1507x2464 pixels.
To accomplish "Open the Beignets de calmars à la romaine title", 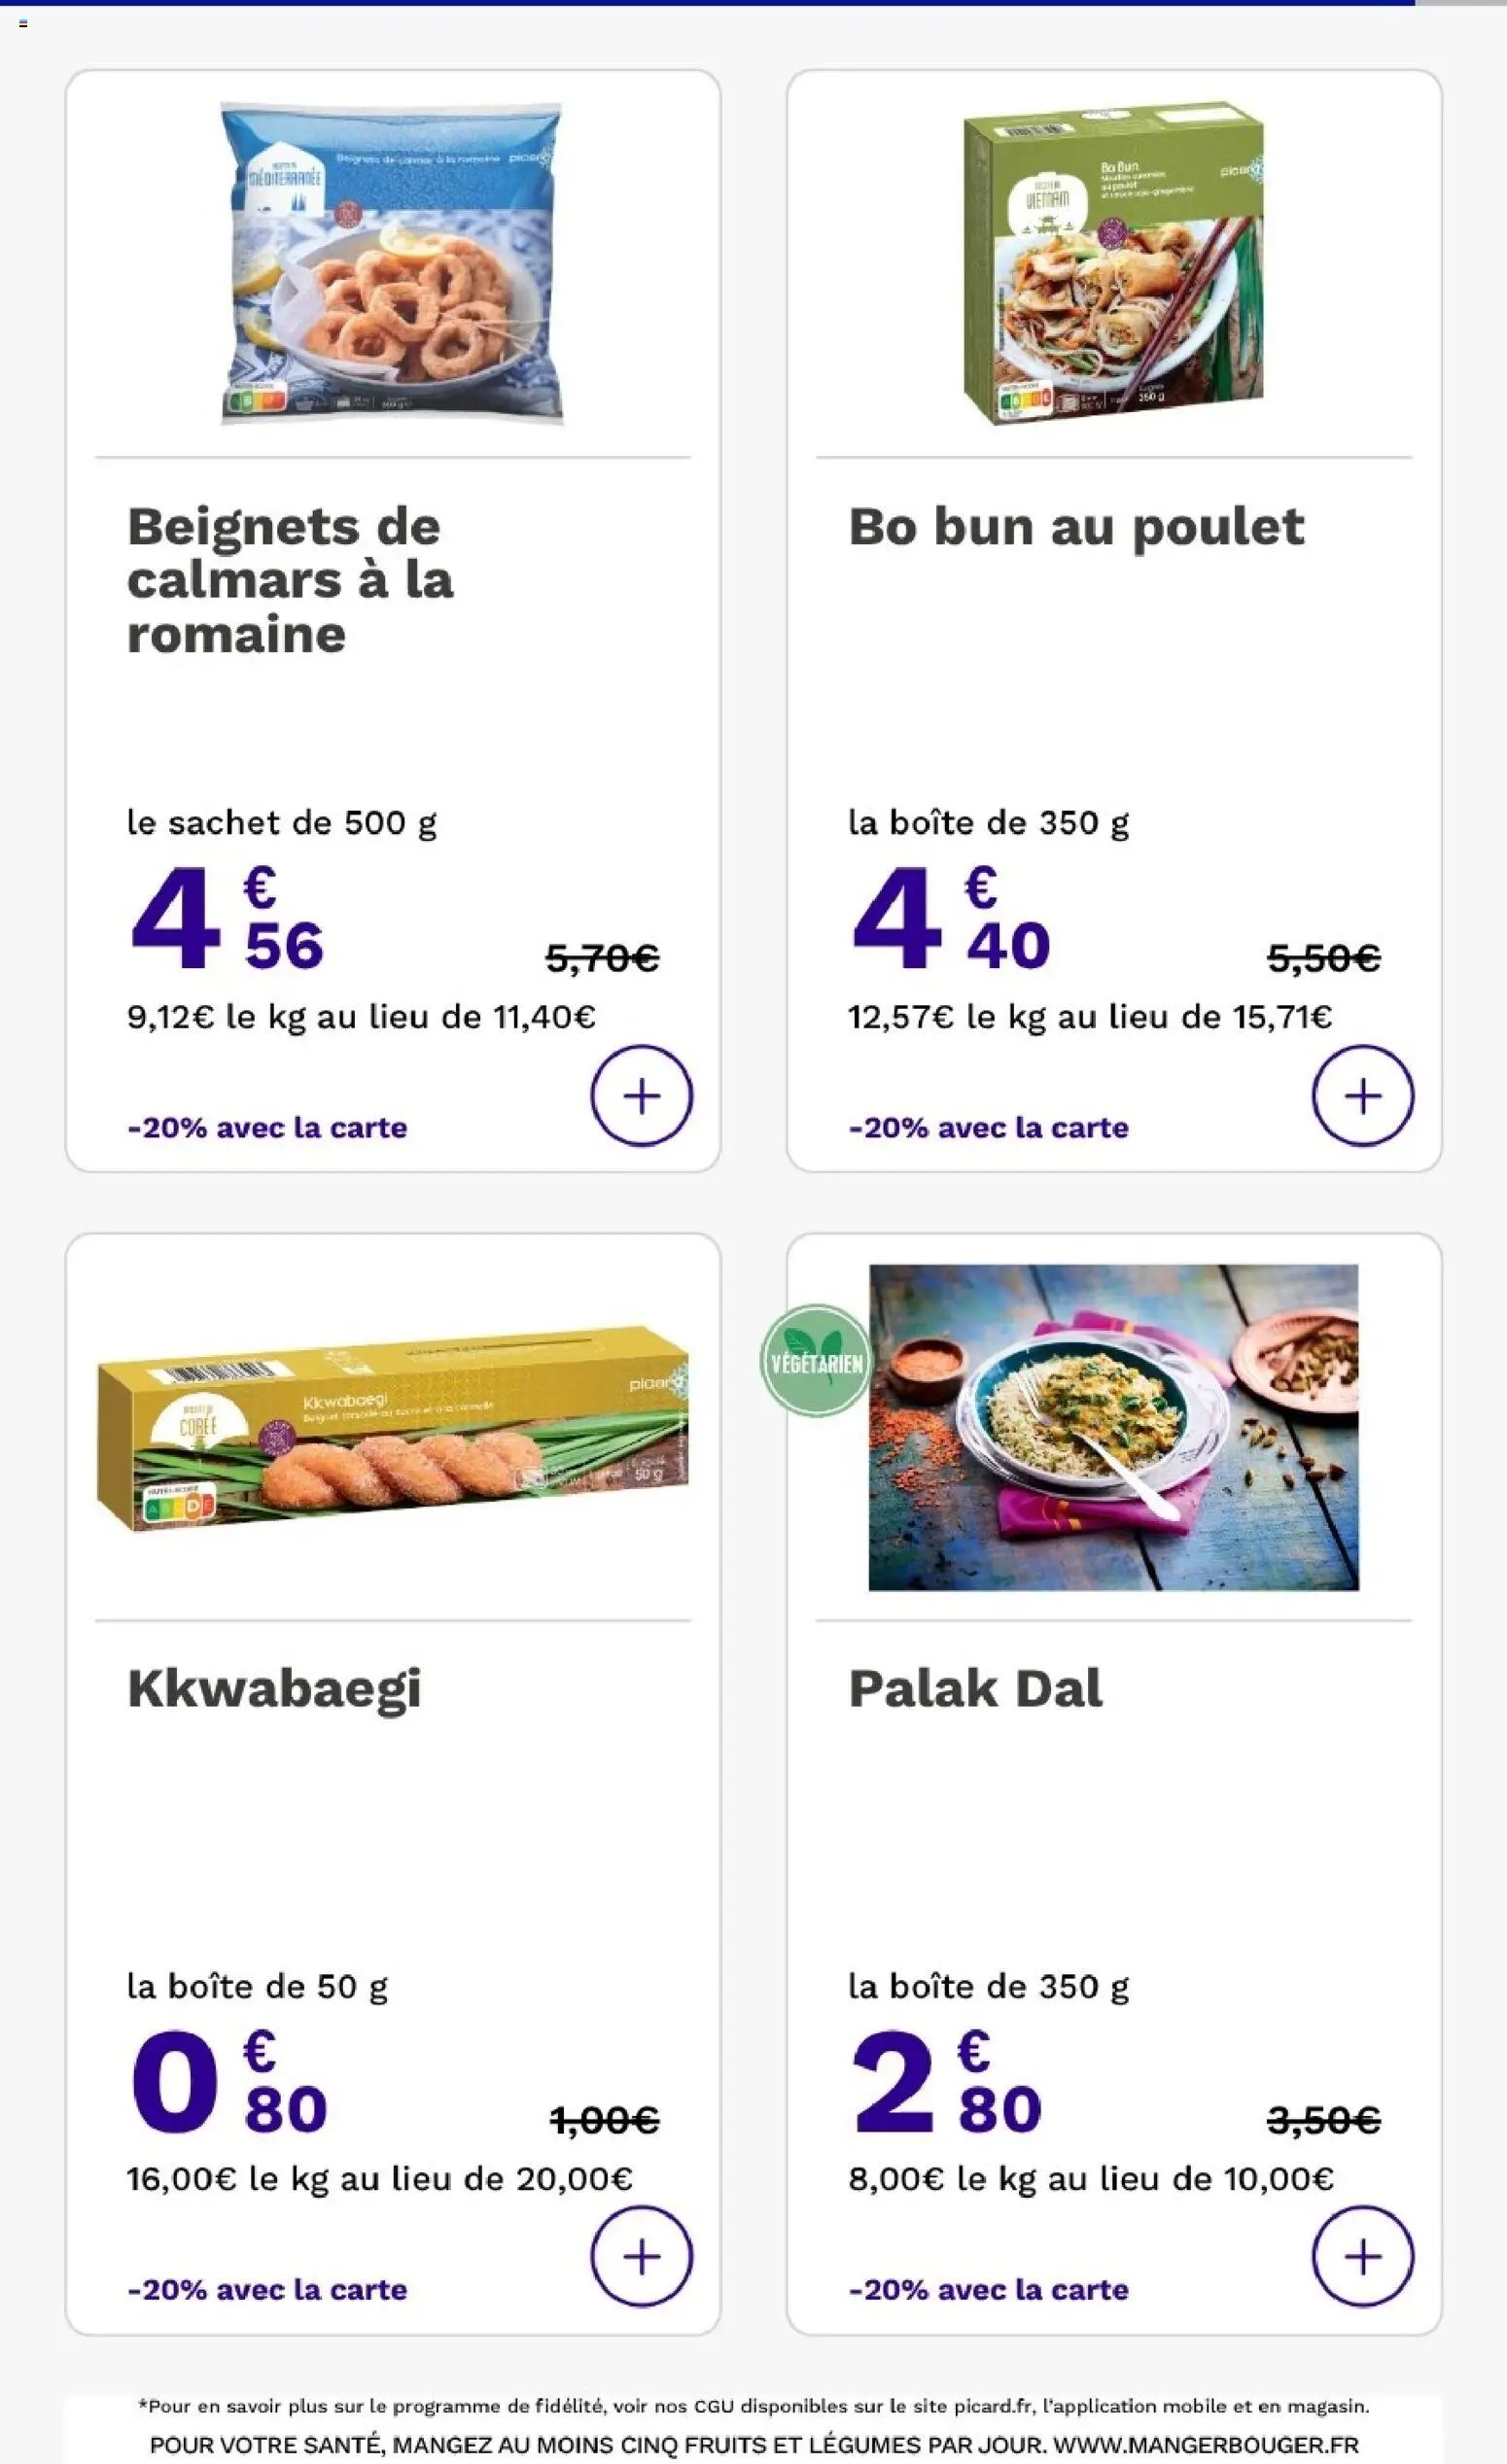I will [x=290, y=580].
